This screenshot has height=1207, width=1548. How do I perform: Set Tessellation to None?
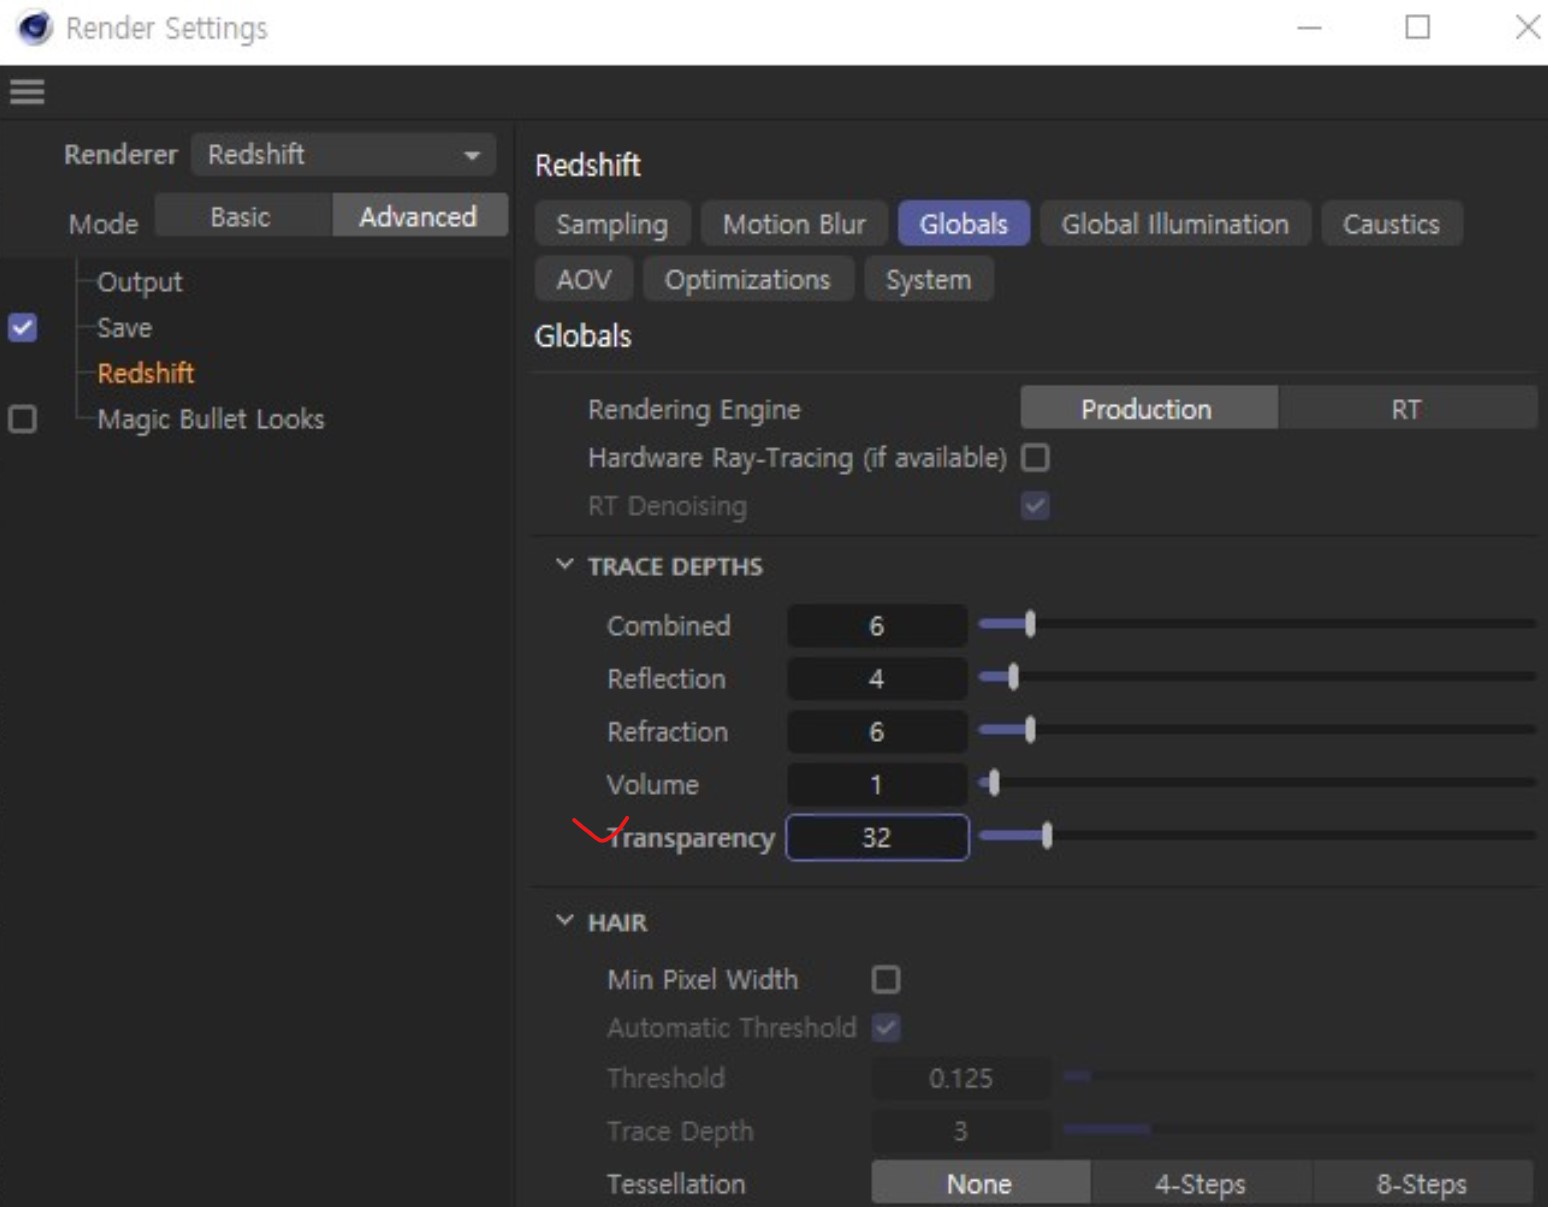[980, 1184]
